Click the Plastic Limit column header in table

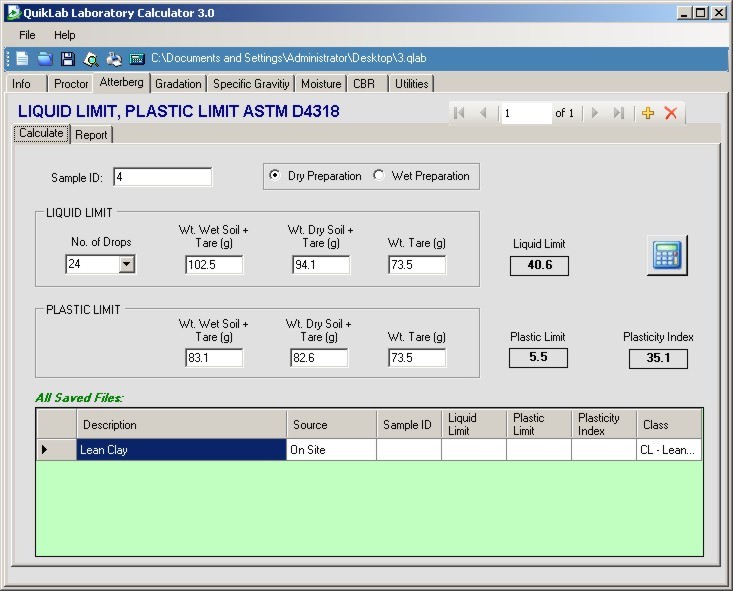click(x=539, y=425)
